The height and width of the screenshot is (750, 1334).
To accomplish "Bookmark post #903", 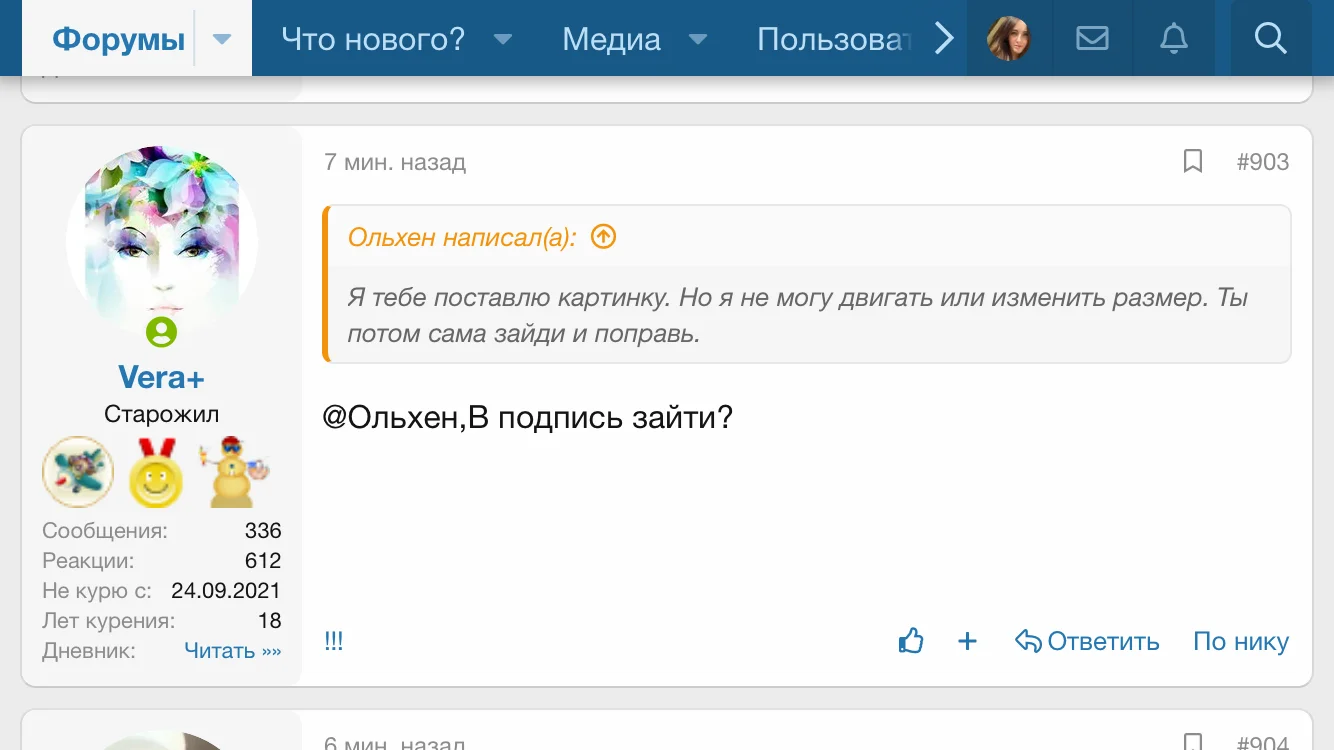I will coord(1192,161).
